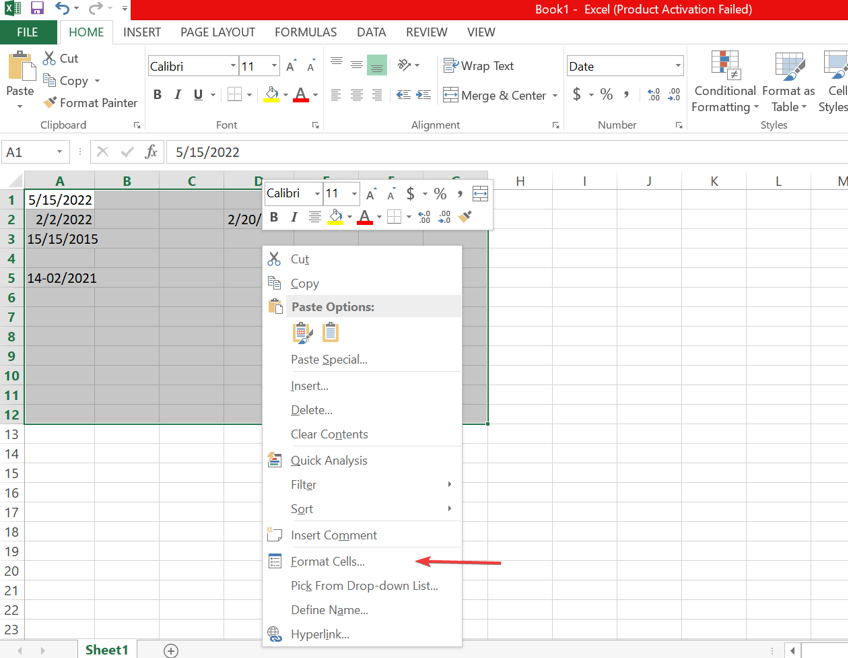848x658 pixels.
Task: Switch to the FORMULAS tab
Action: 306,32
